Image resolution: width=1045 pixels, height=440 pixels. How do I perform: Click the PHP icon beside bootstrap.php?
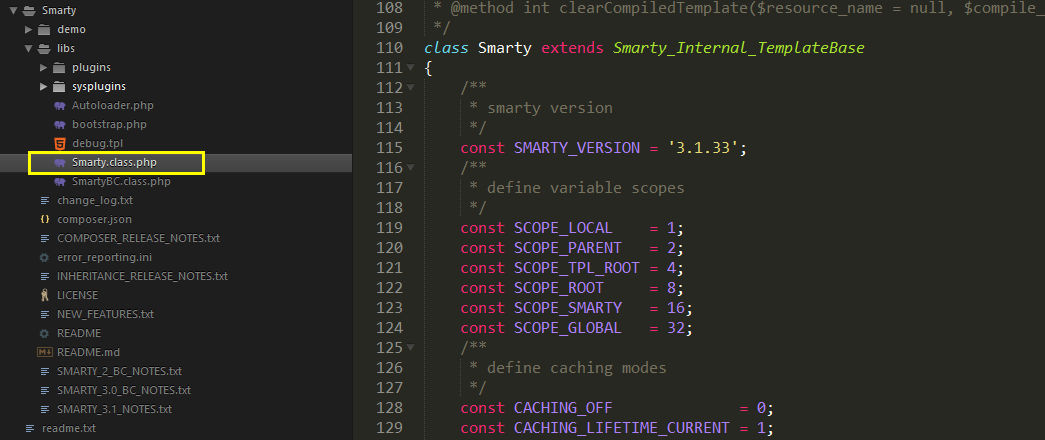[60, 125]
